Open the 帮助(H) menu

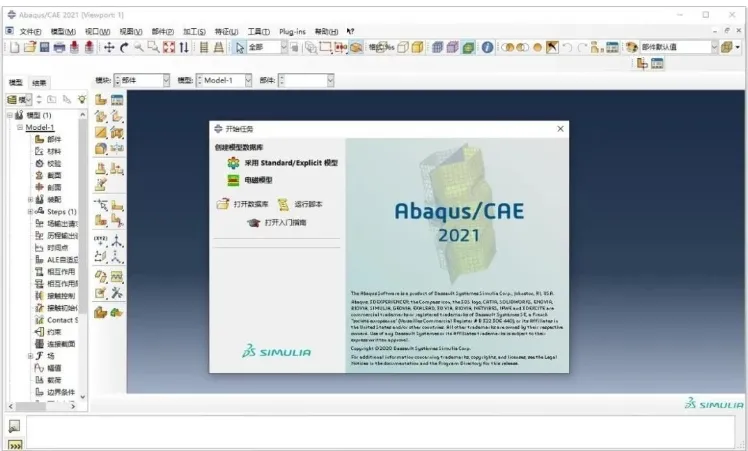[326, 31]
